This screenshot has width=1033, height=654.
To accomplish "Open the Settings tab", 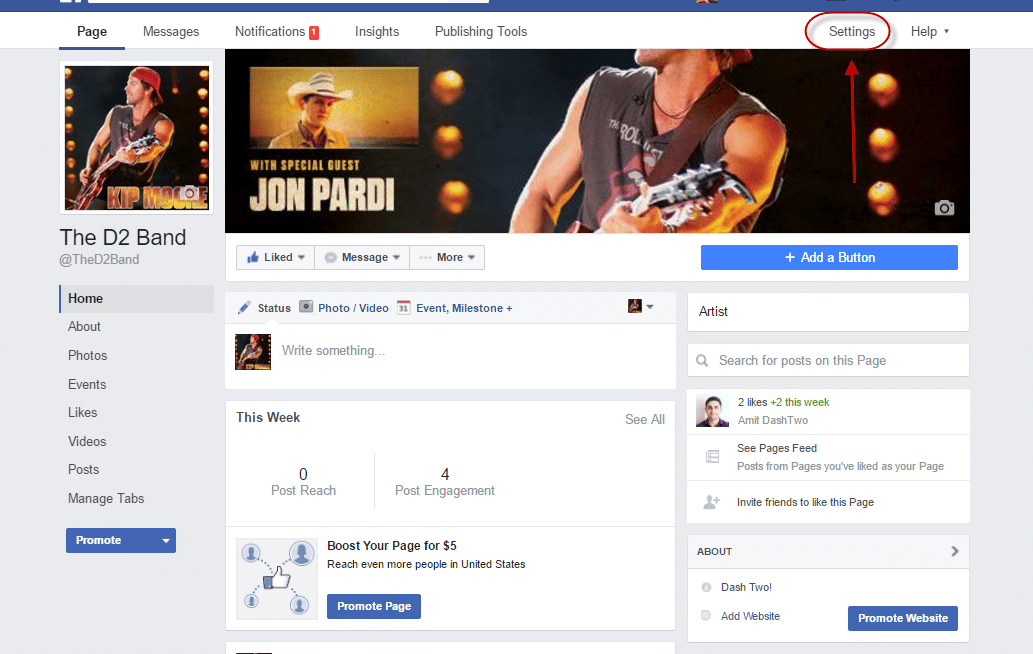I will tap(851, 32).
